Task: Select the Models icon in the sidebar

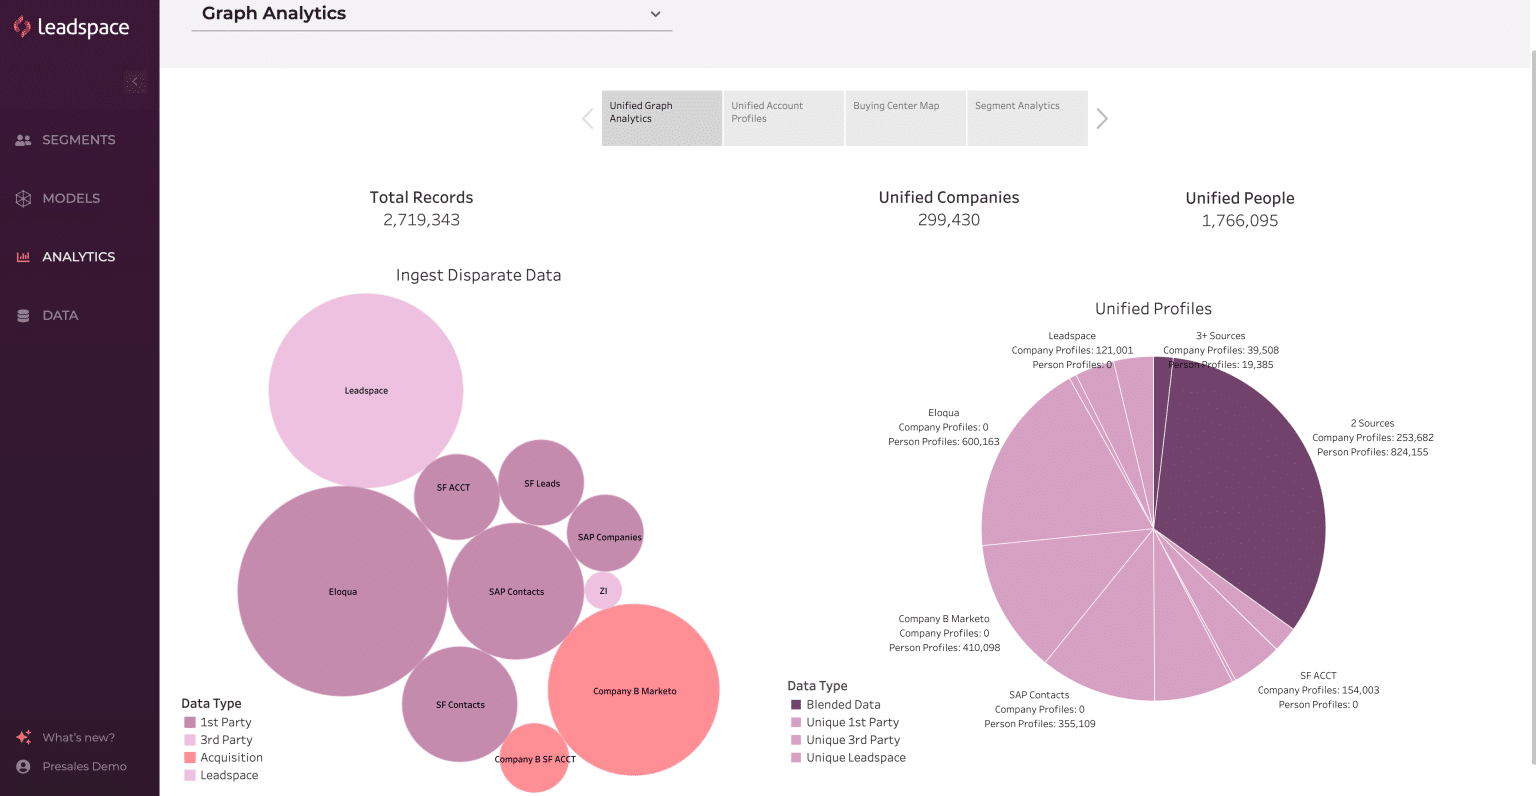Action: click(x=22, y=198)
